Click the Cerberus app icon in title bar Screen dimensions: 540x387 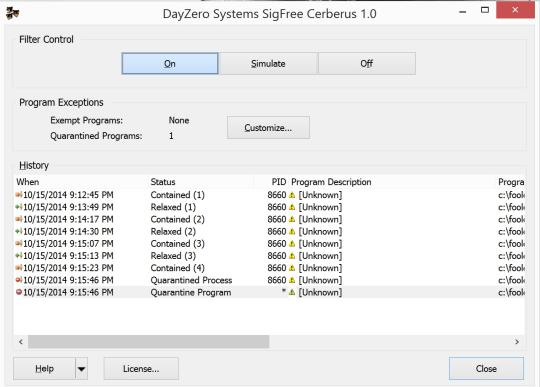coord(12,13)
